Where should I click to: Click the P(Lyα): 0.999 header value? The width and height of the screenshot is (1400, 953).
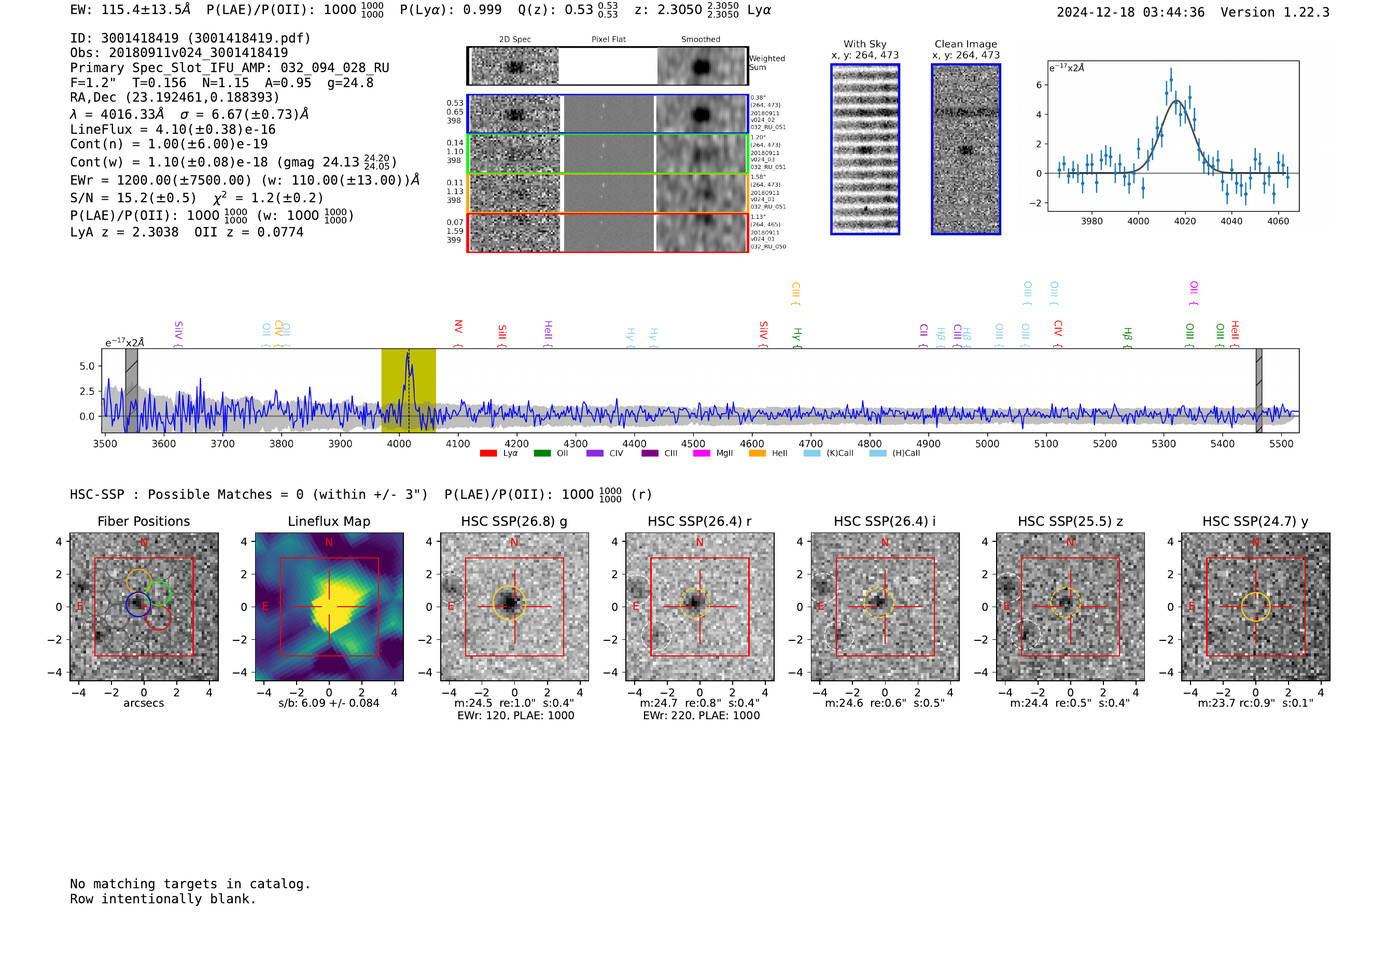(x=451, y=10)
